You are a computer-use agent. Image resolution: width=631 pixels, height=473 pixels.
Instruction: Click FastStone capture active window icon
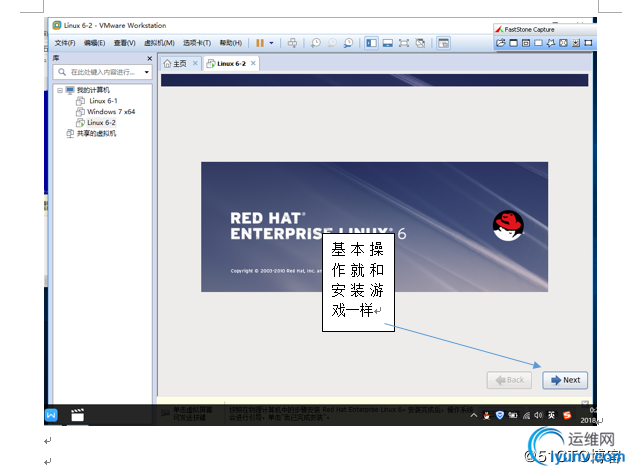[x=513, y=43]
